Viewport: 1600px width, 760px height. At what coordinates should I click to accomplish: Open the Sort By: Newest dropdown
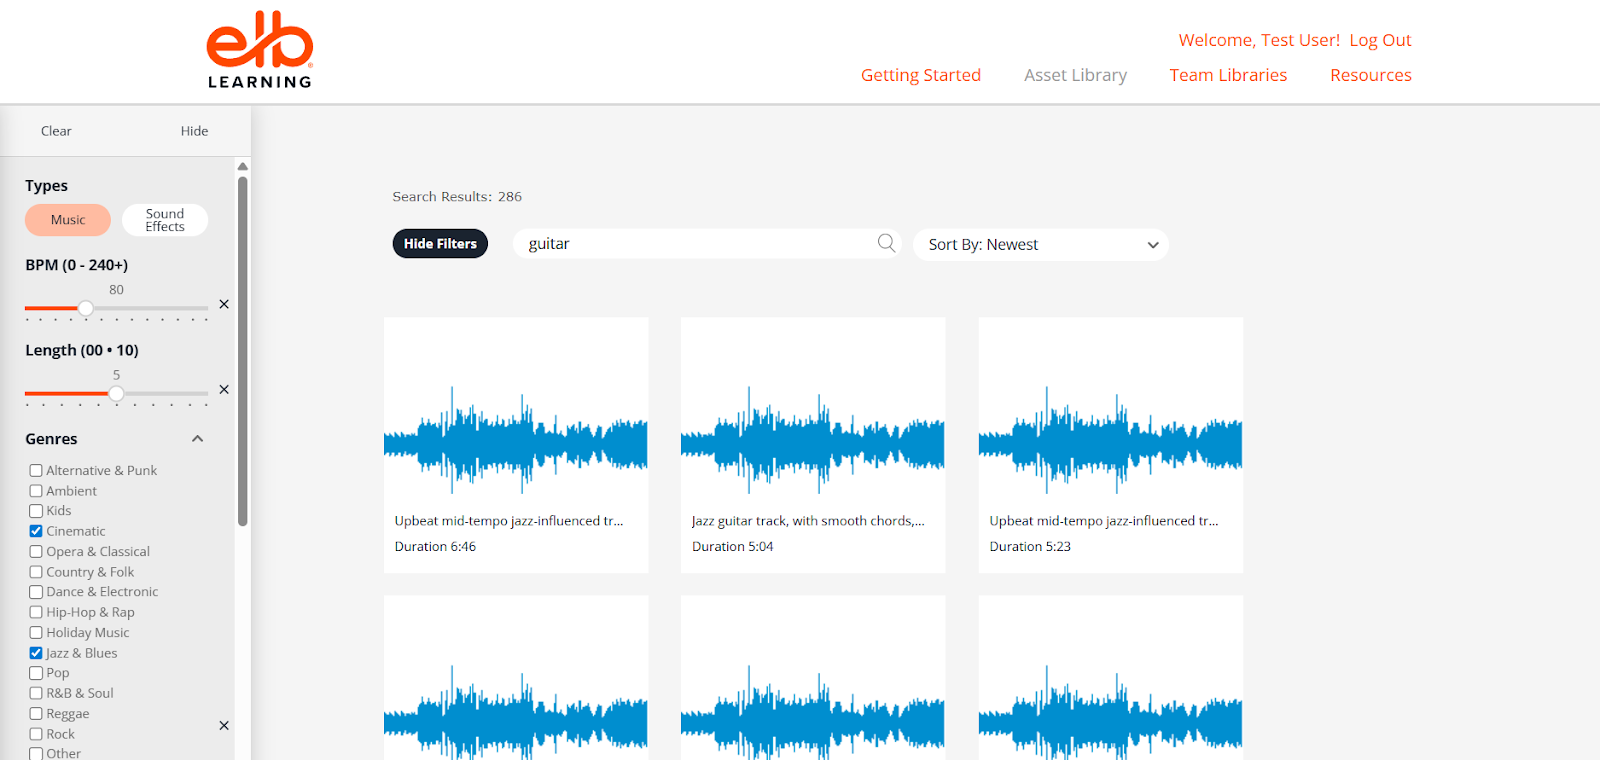coord(1040,245)
